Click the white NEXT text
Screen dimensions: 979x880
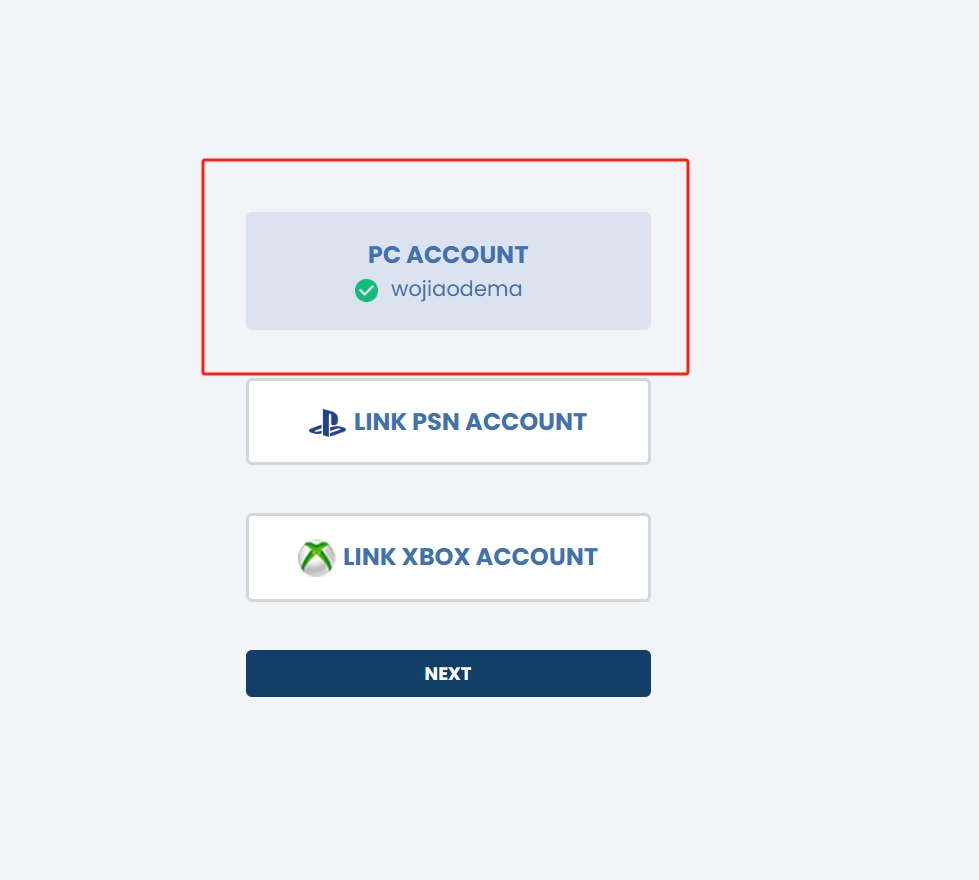448,674
